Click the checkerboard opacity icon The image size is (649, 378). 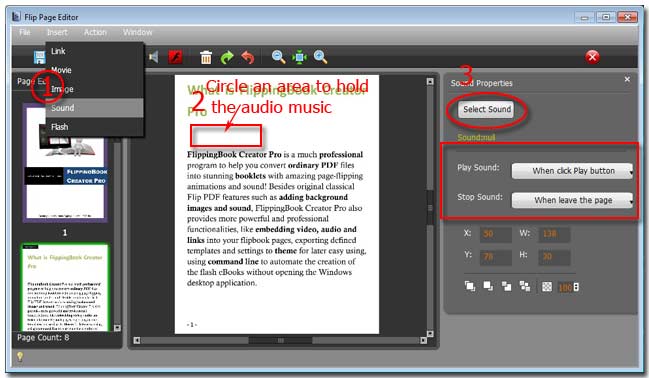coord(547,287)
